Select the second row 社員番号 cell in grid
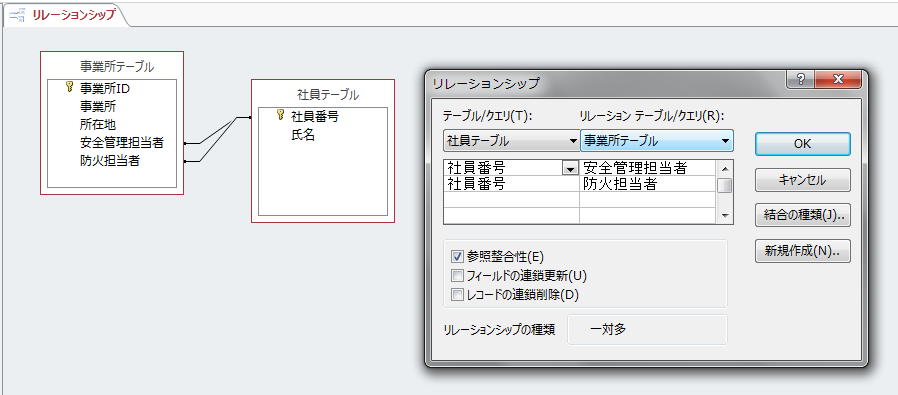The height and width of the screenshot is (395, 898). point(511,184)
